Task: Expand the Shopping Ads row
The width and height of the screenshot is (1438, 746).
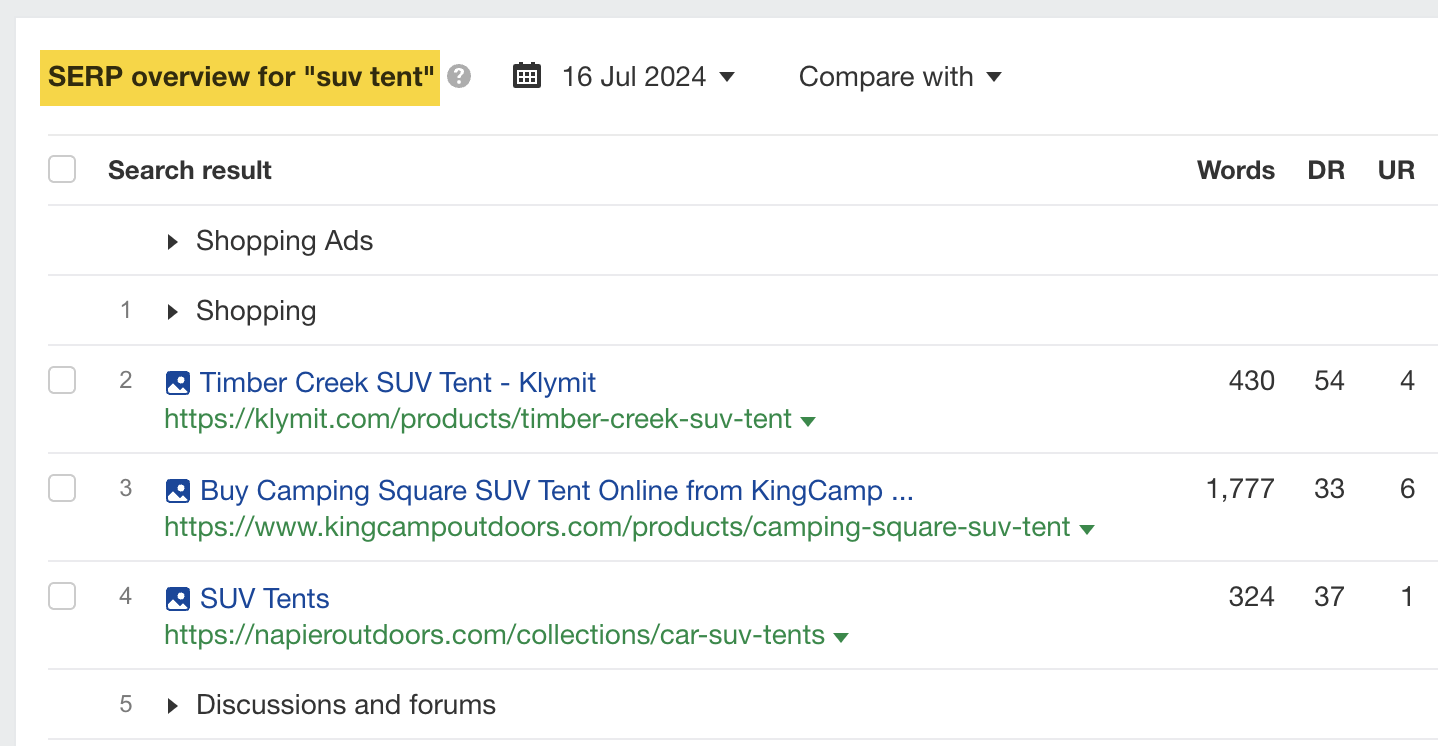Action: pos(173,241)
